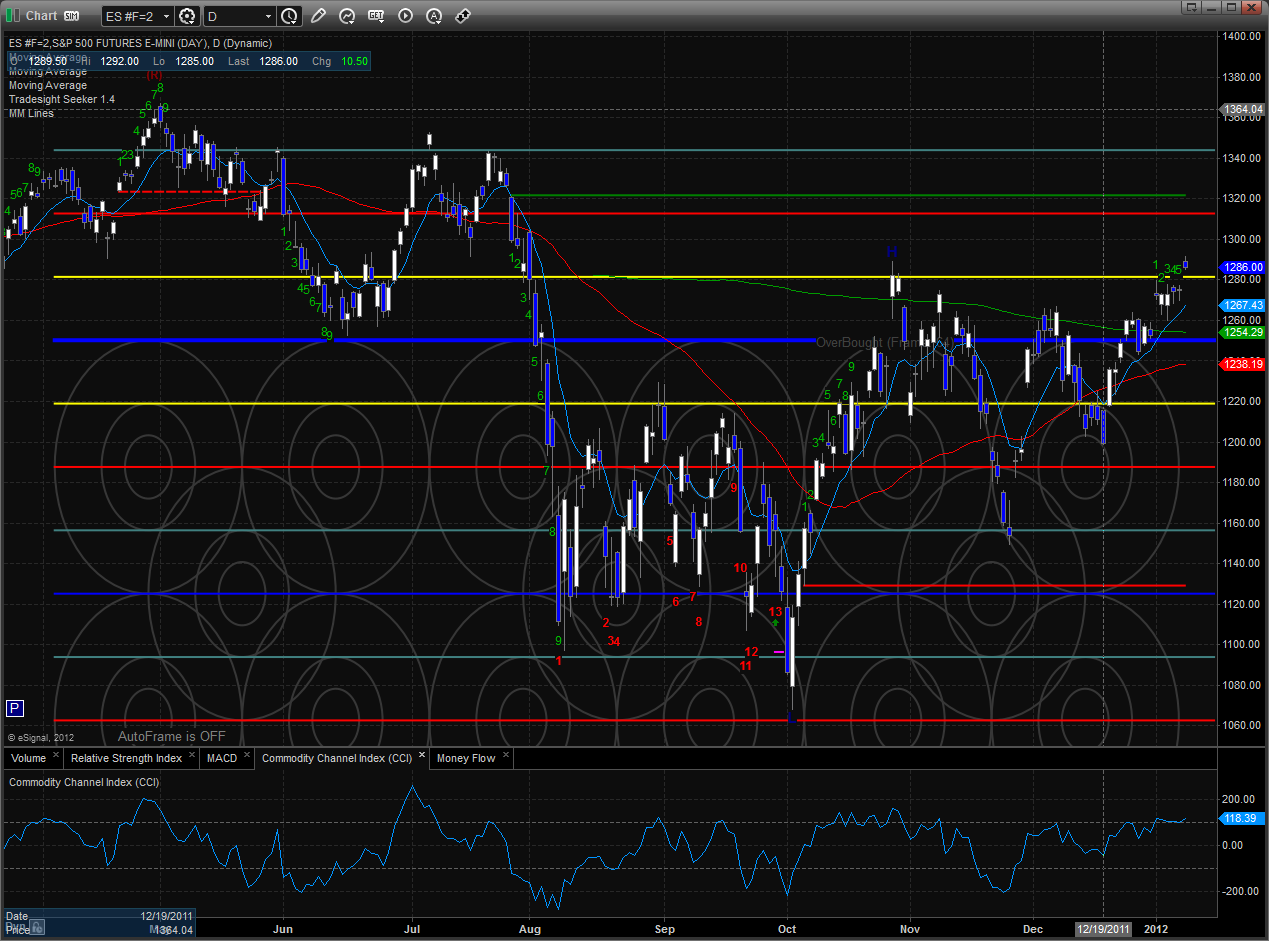Click the SIM badge icon
This screenshot has height=941, width=1269.
[x=71, y=16]
